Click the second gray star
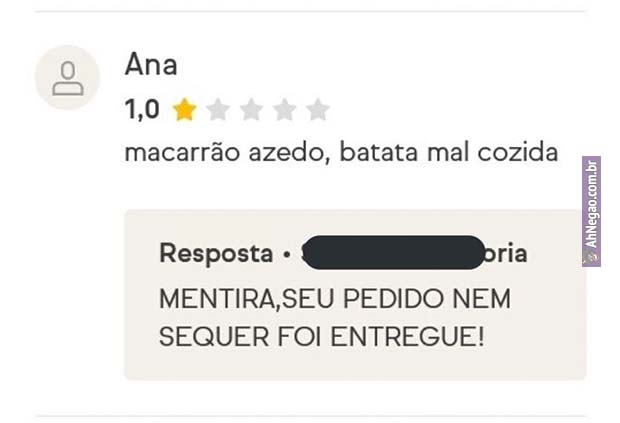Image resolution: width=620 pixels, height=423 pixels. coord(218,110)
